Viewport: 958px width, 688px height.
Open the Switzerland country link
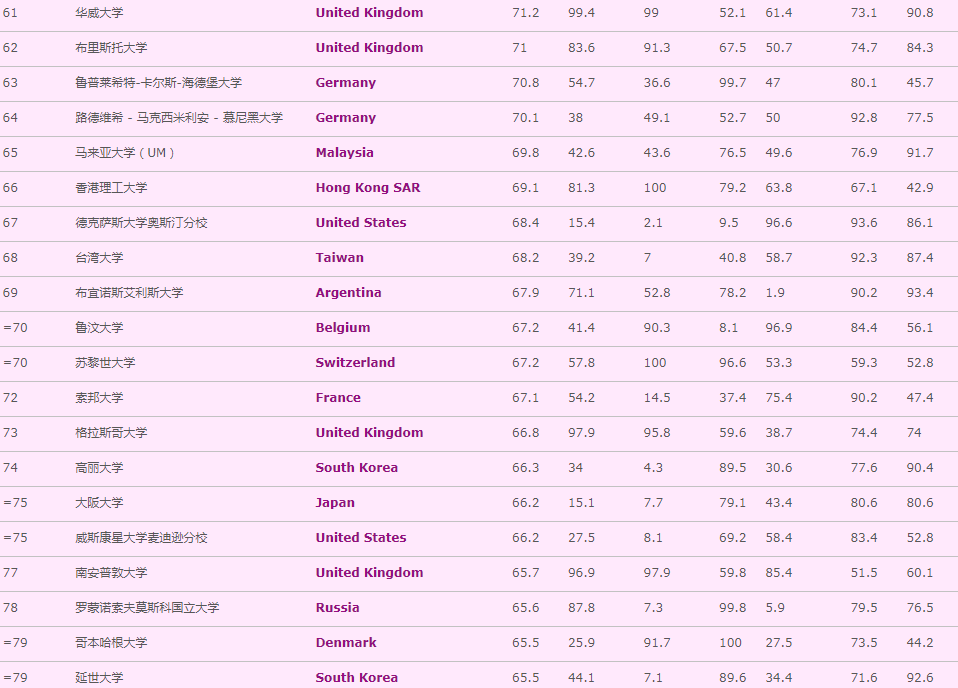[355, 362]
